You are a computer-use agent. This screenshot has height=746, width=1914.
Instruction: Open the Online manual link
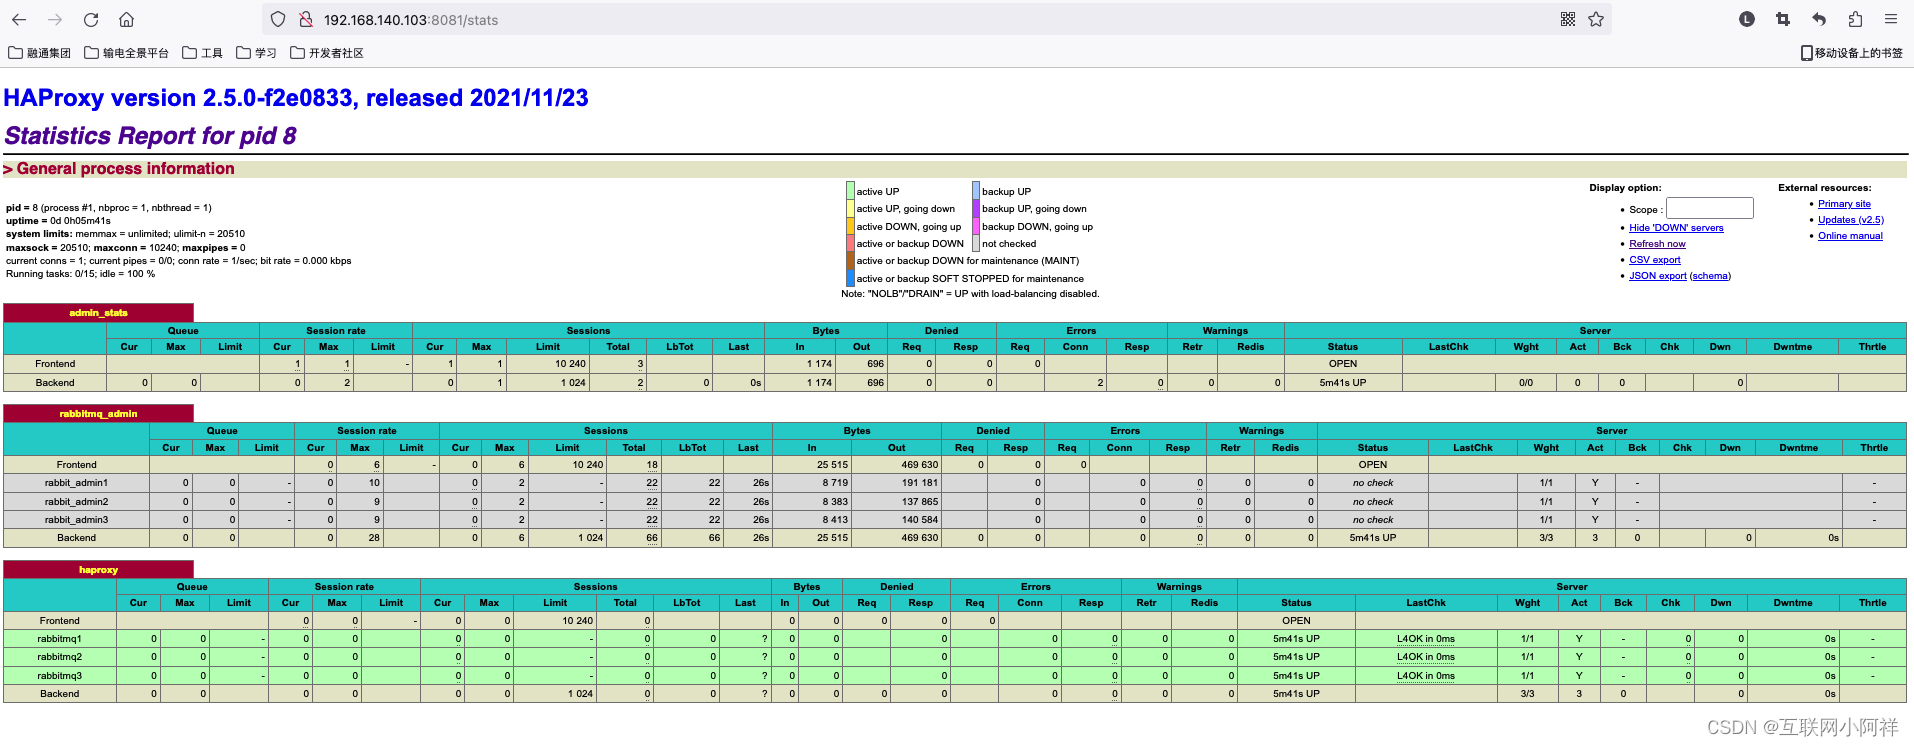pyautogui.click(x=1850, y=236)
